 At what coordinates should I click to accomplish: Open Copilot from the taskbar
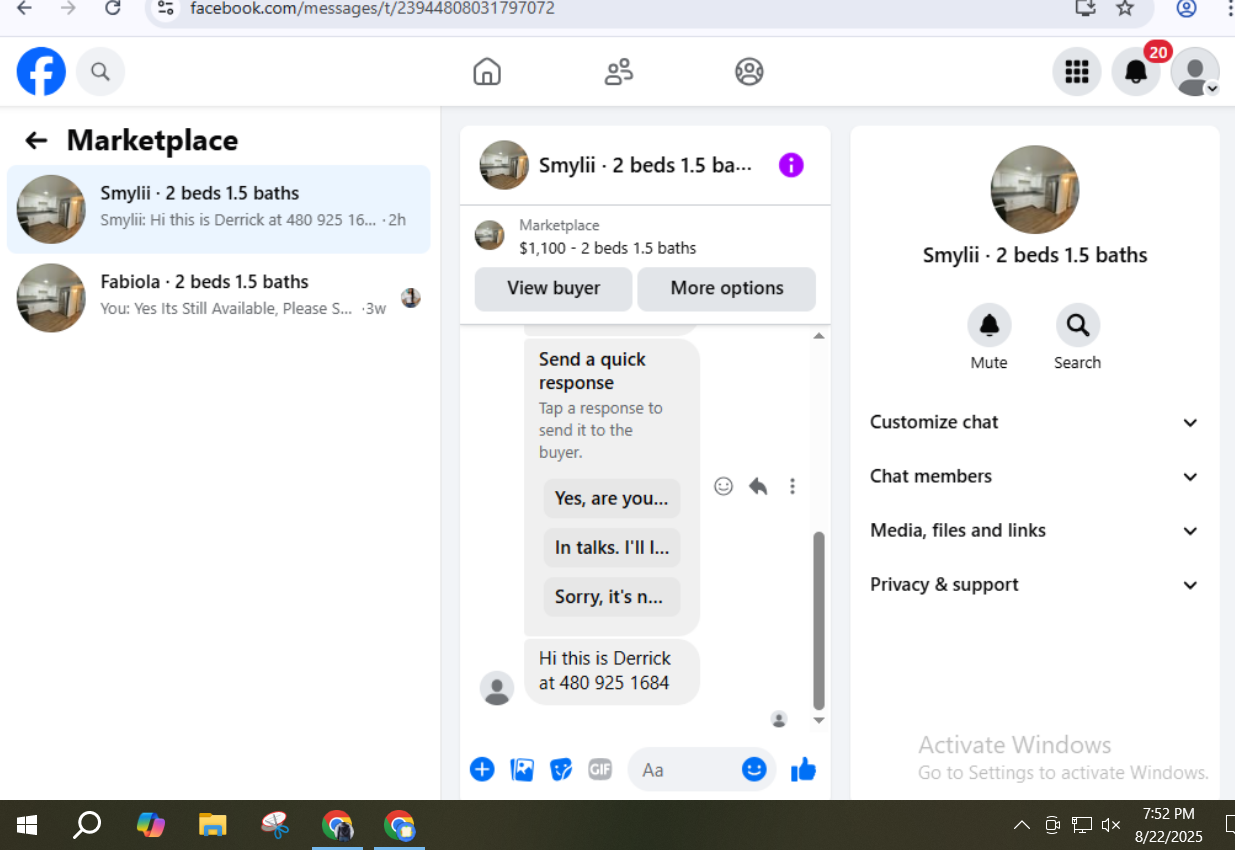(151, 825)
